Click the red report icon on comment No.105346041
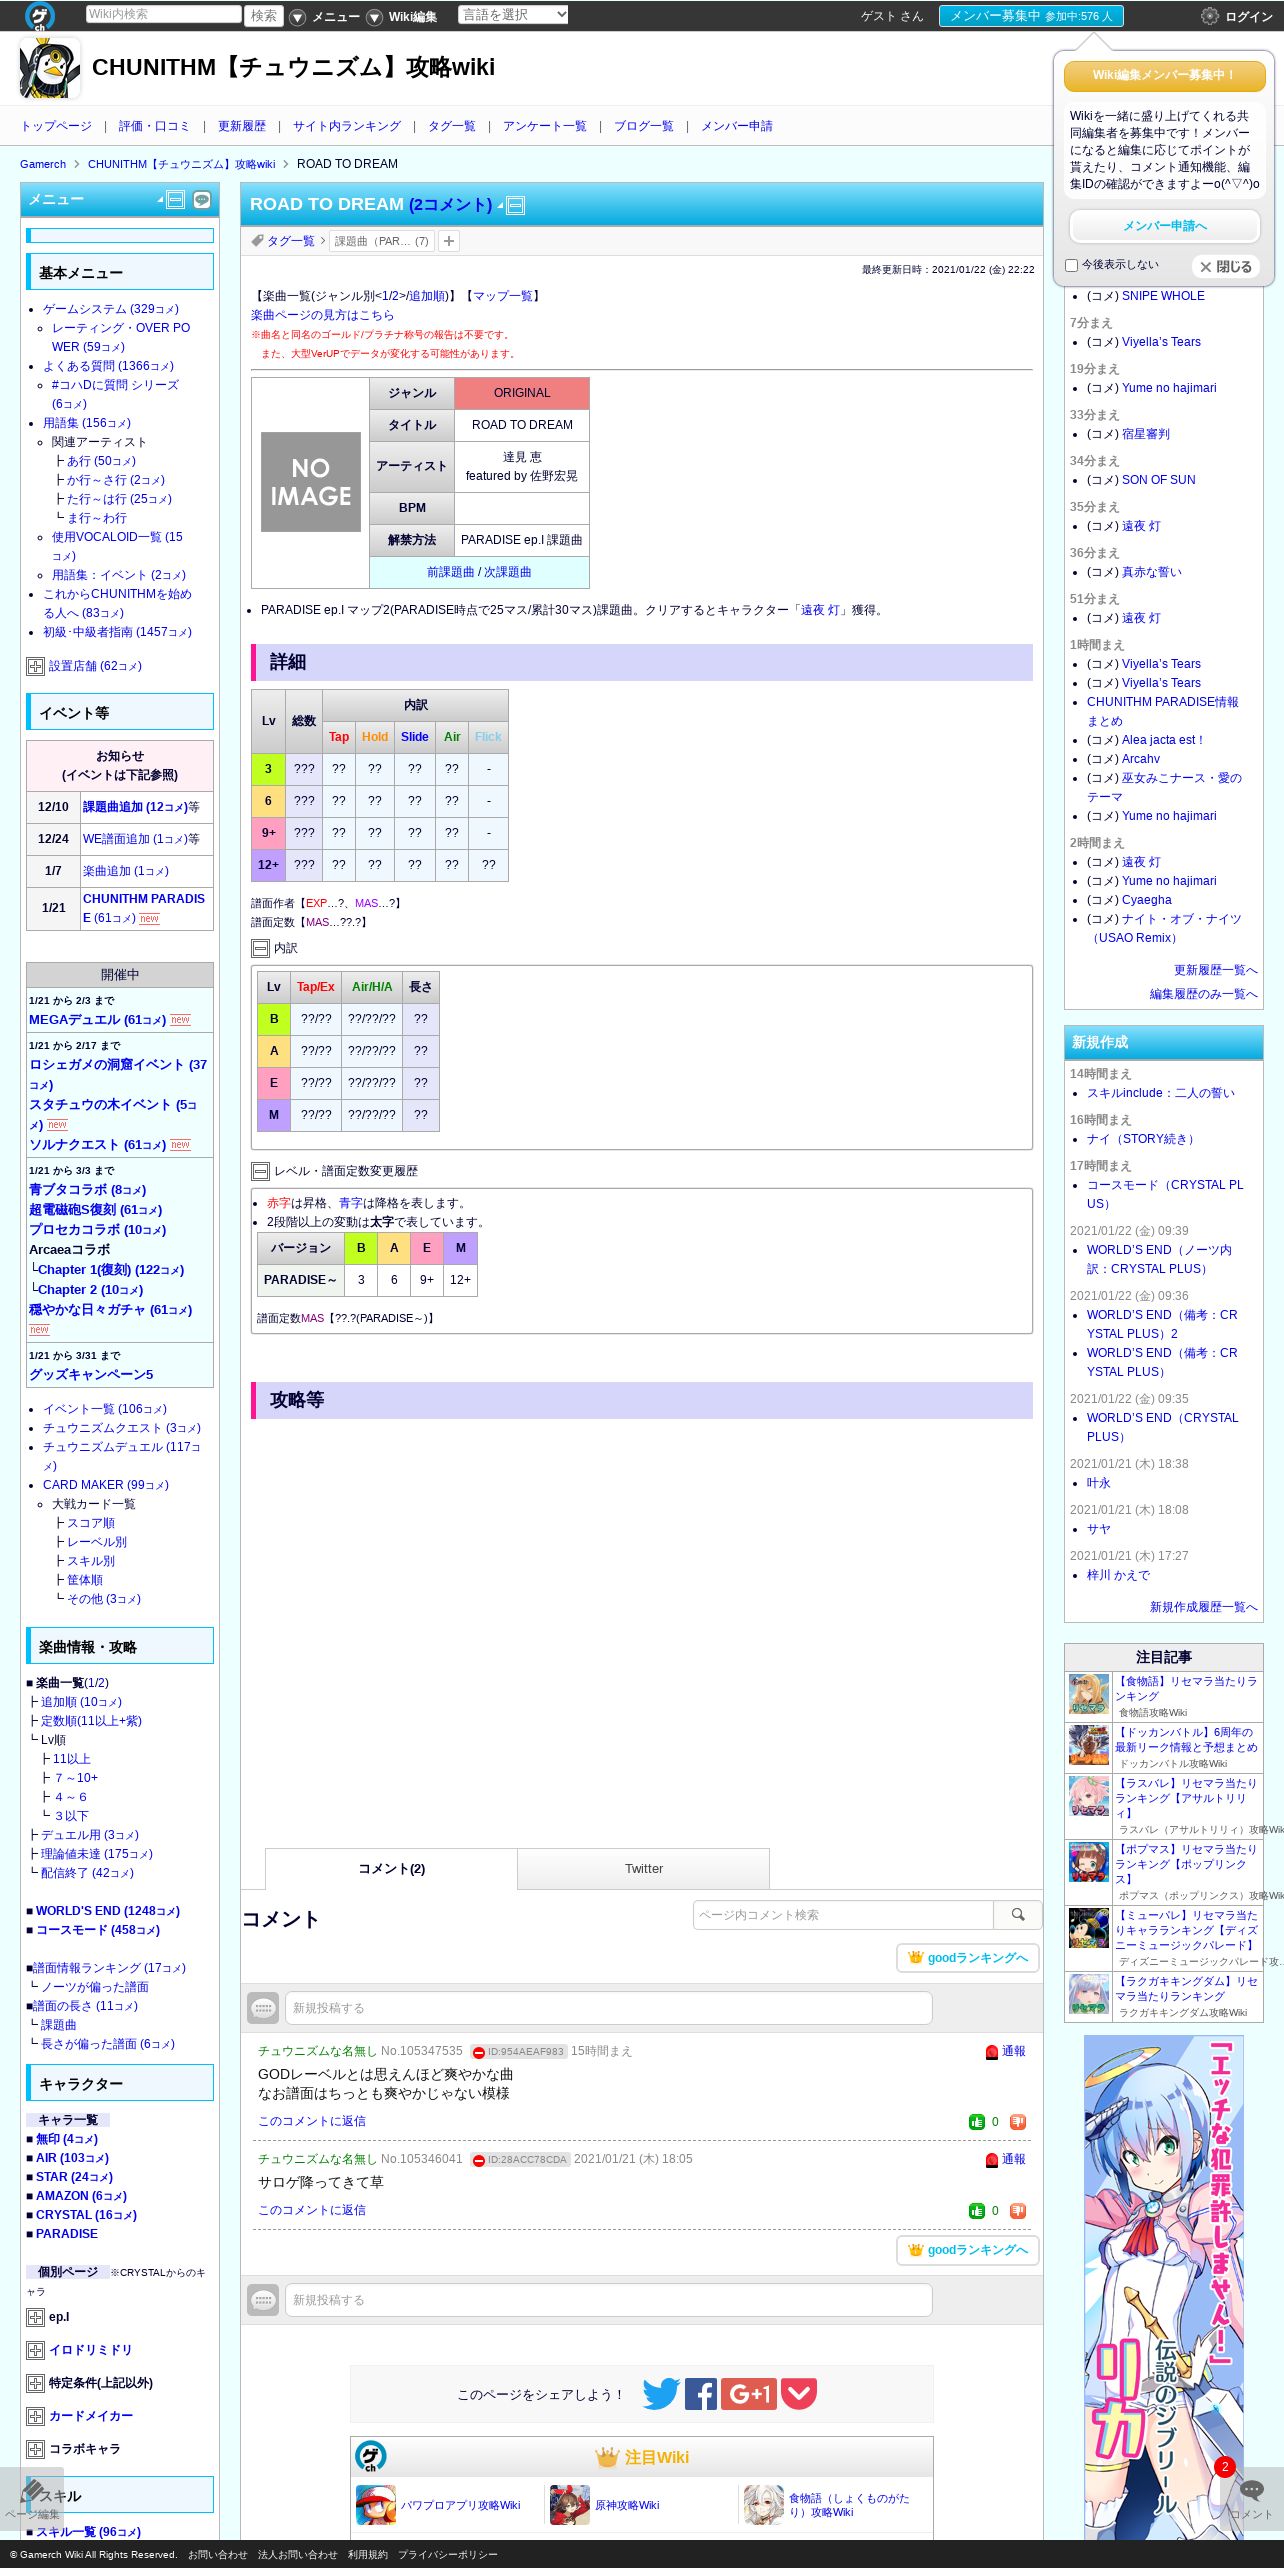The height and width of the screenshot is (2568, 1284). (992, 2160)
